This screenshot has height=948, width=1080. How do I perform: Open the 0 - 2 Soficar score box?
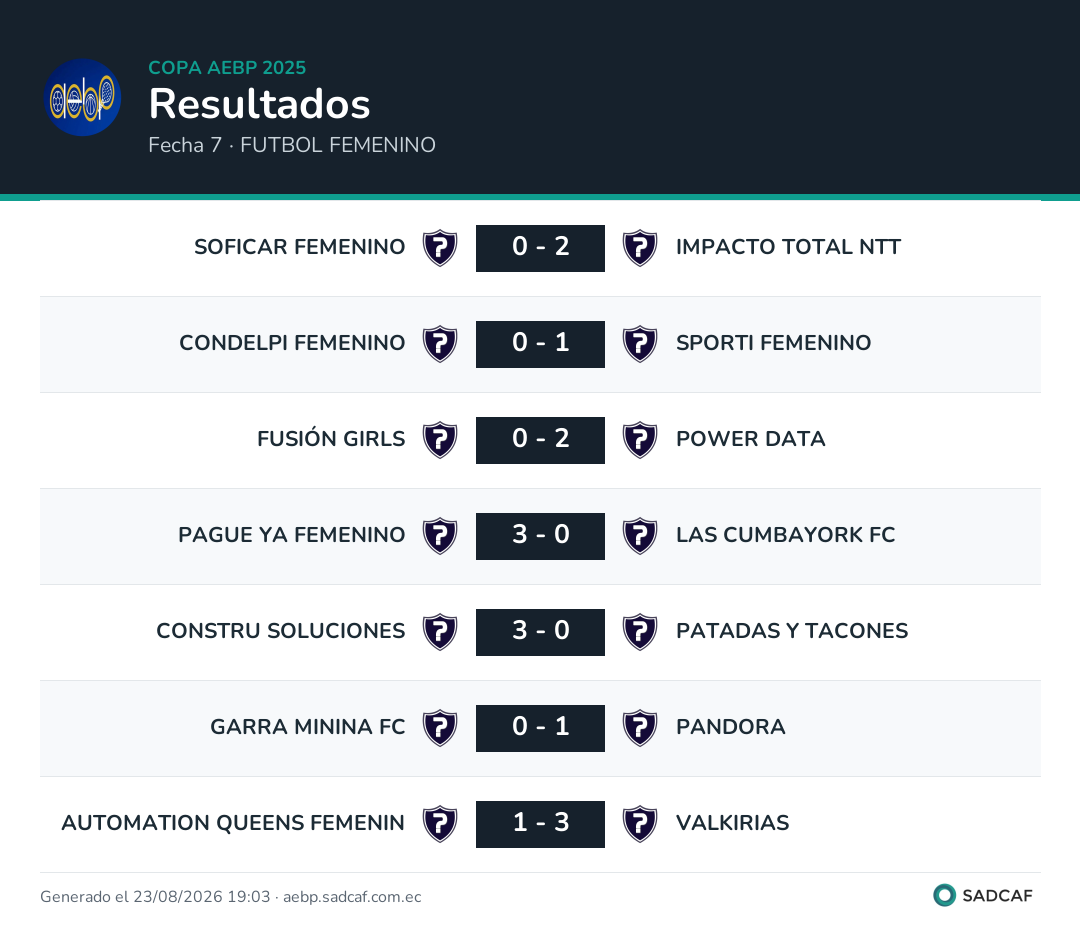pyautogui.click(x=541, y=248)
